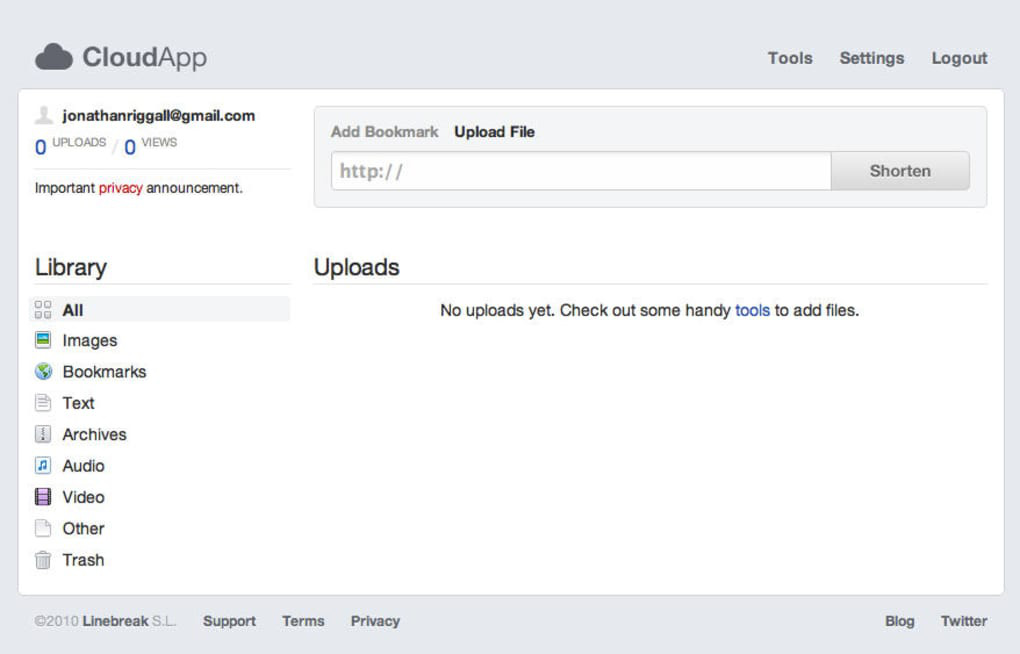Open the Trash can icon
This screenshot has width=1020, height=654.
[x=43, y=560]
